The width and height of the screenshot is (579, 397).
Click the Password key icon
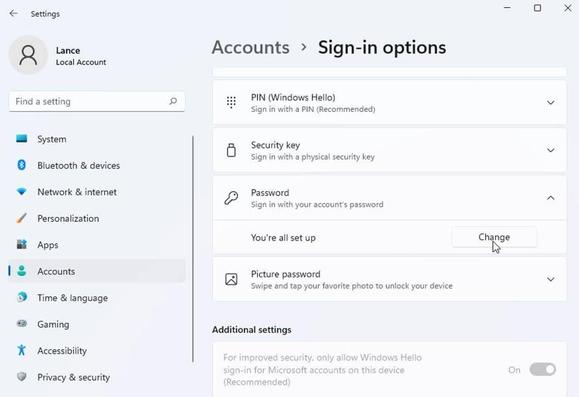[x=231, y=198]
